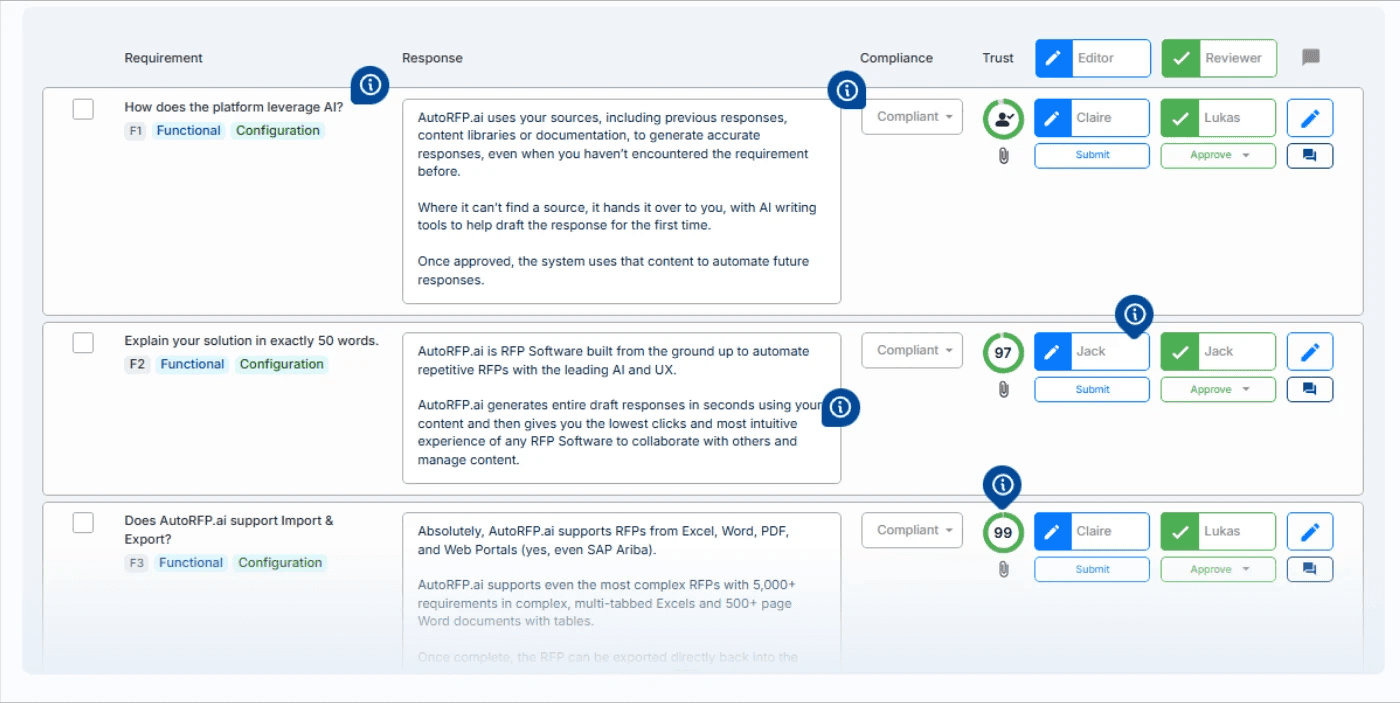Image resolution: width=1400 pixels, height=703 pixels.
Task: Click the blue edit pencil icon on F1 row
Action: click(1310, 117)
